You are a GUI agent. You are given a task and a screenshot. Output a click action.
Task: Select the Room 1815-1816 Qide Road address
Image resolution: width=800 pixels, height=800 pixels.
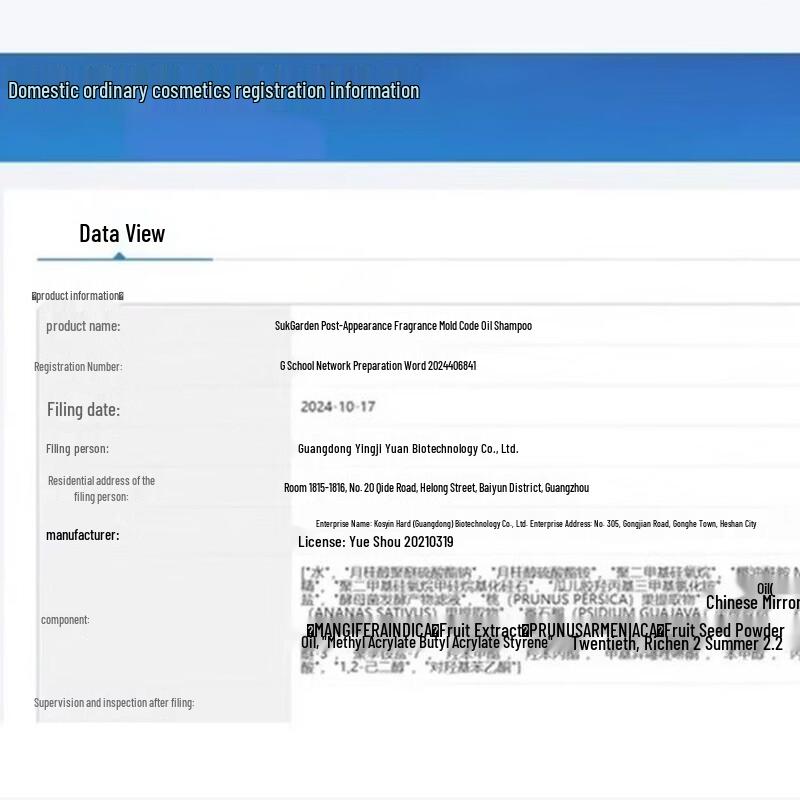(x=436, y=488)
